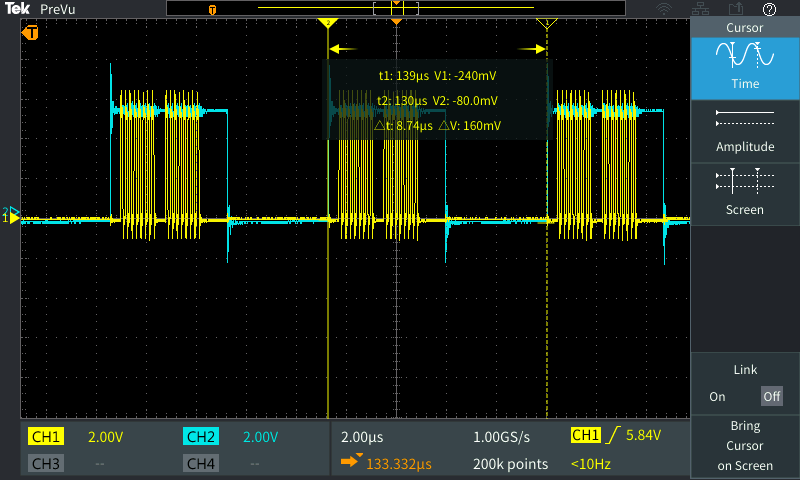This screenshot has height=480, width=800.
Task: Click the CH1 trigger source badge
Action: tap(585, 435)
